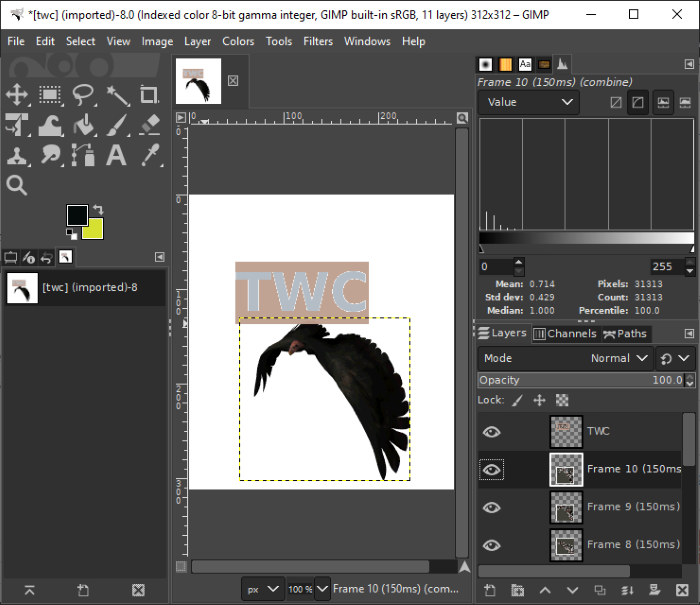700x605 pixels.
Task: Select the Eraser tool
Action: 149,125
